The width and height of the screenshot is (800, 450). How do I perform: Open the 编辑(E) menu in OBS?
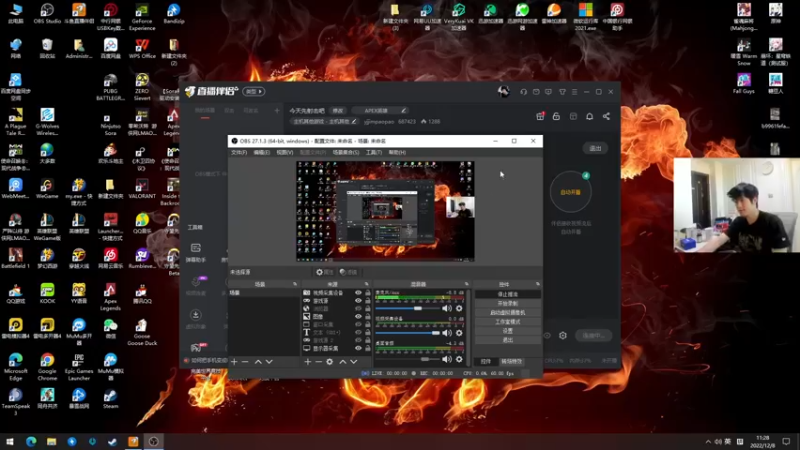pos(262,153)
